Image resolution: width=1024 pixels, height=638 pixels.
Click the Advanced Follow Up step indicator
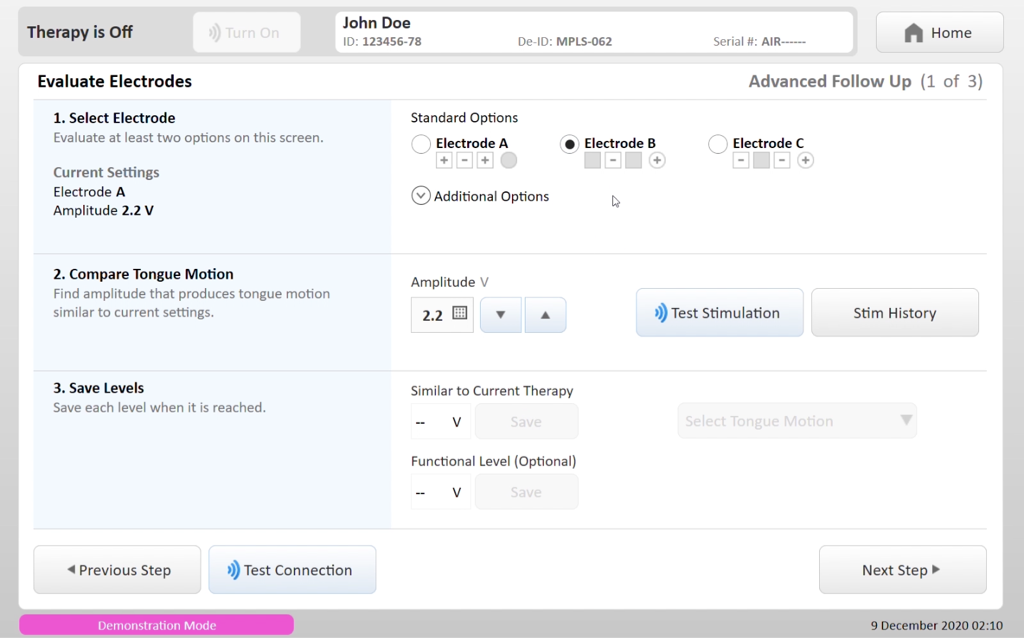[865, 81]
